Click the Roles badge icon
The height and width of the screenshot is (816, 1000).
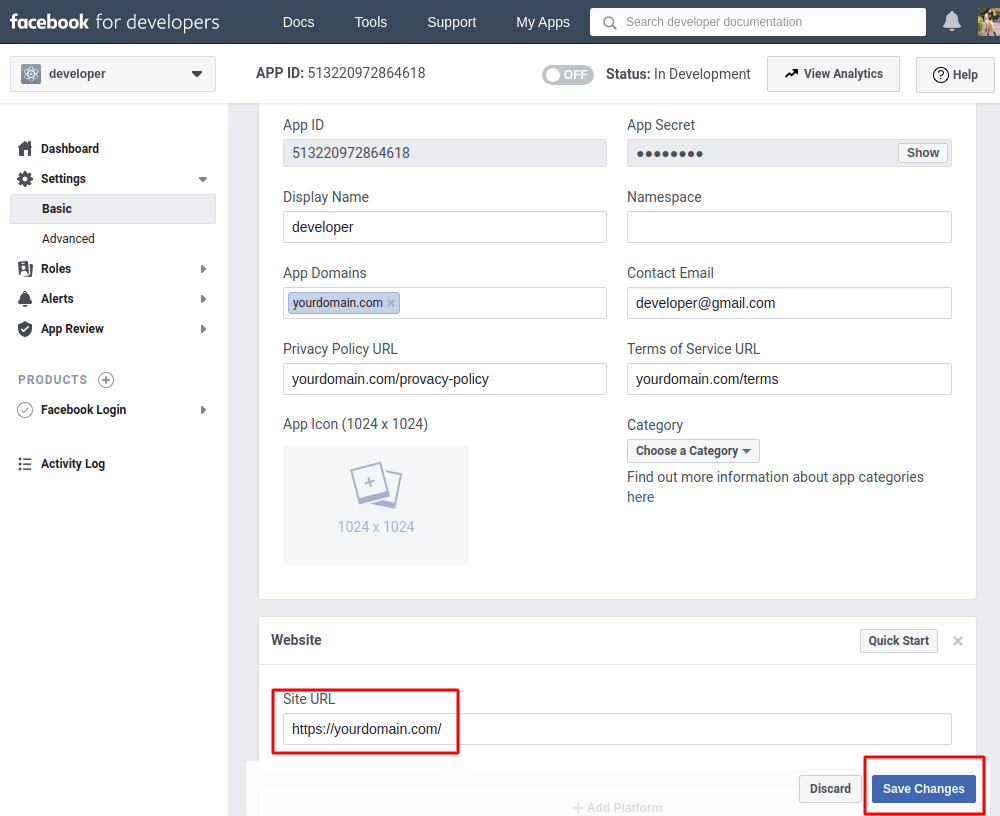click(x=25, y=269)
